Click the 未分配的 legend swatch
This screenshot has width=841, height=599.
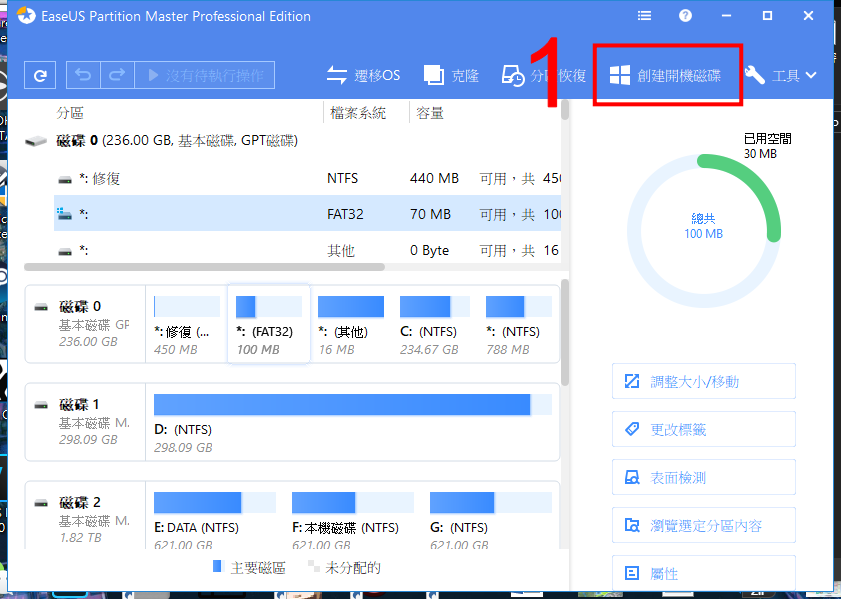click(312, 566)
